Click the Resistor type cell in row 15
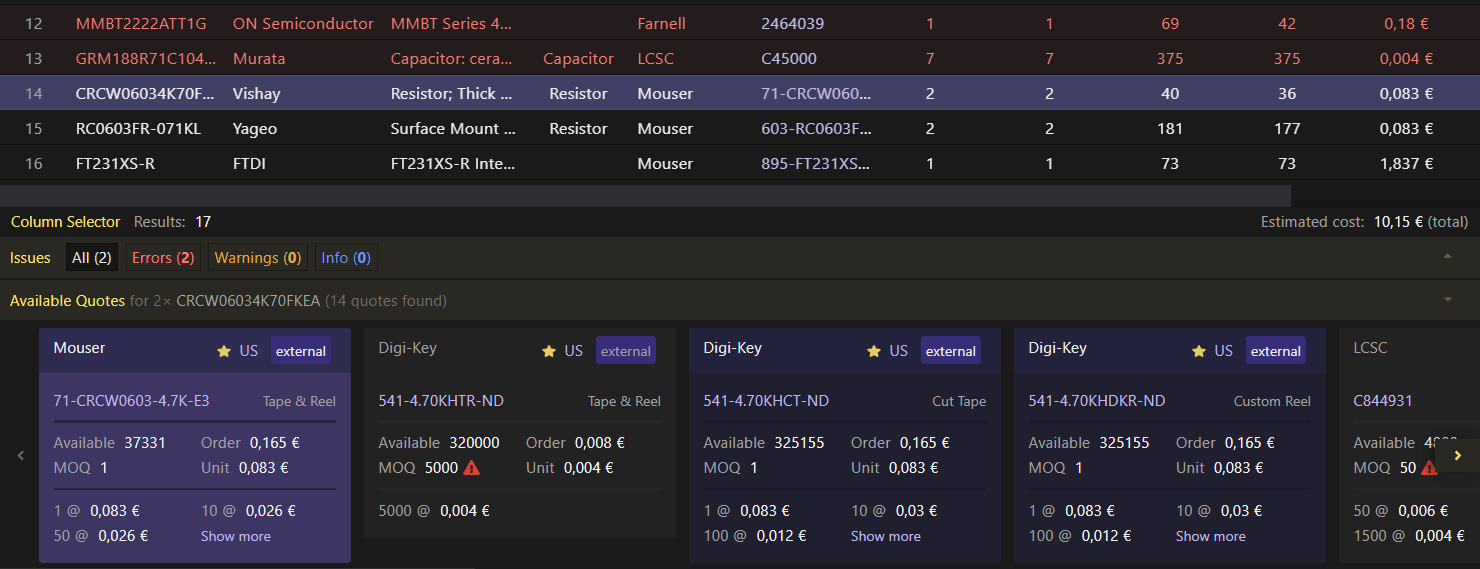Image resolution: width=1480 pixels, height=569 pixels. tap(578, 129)
